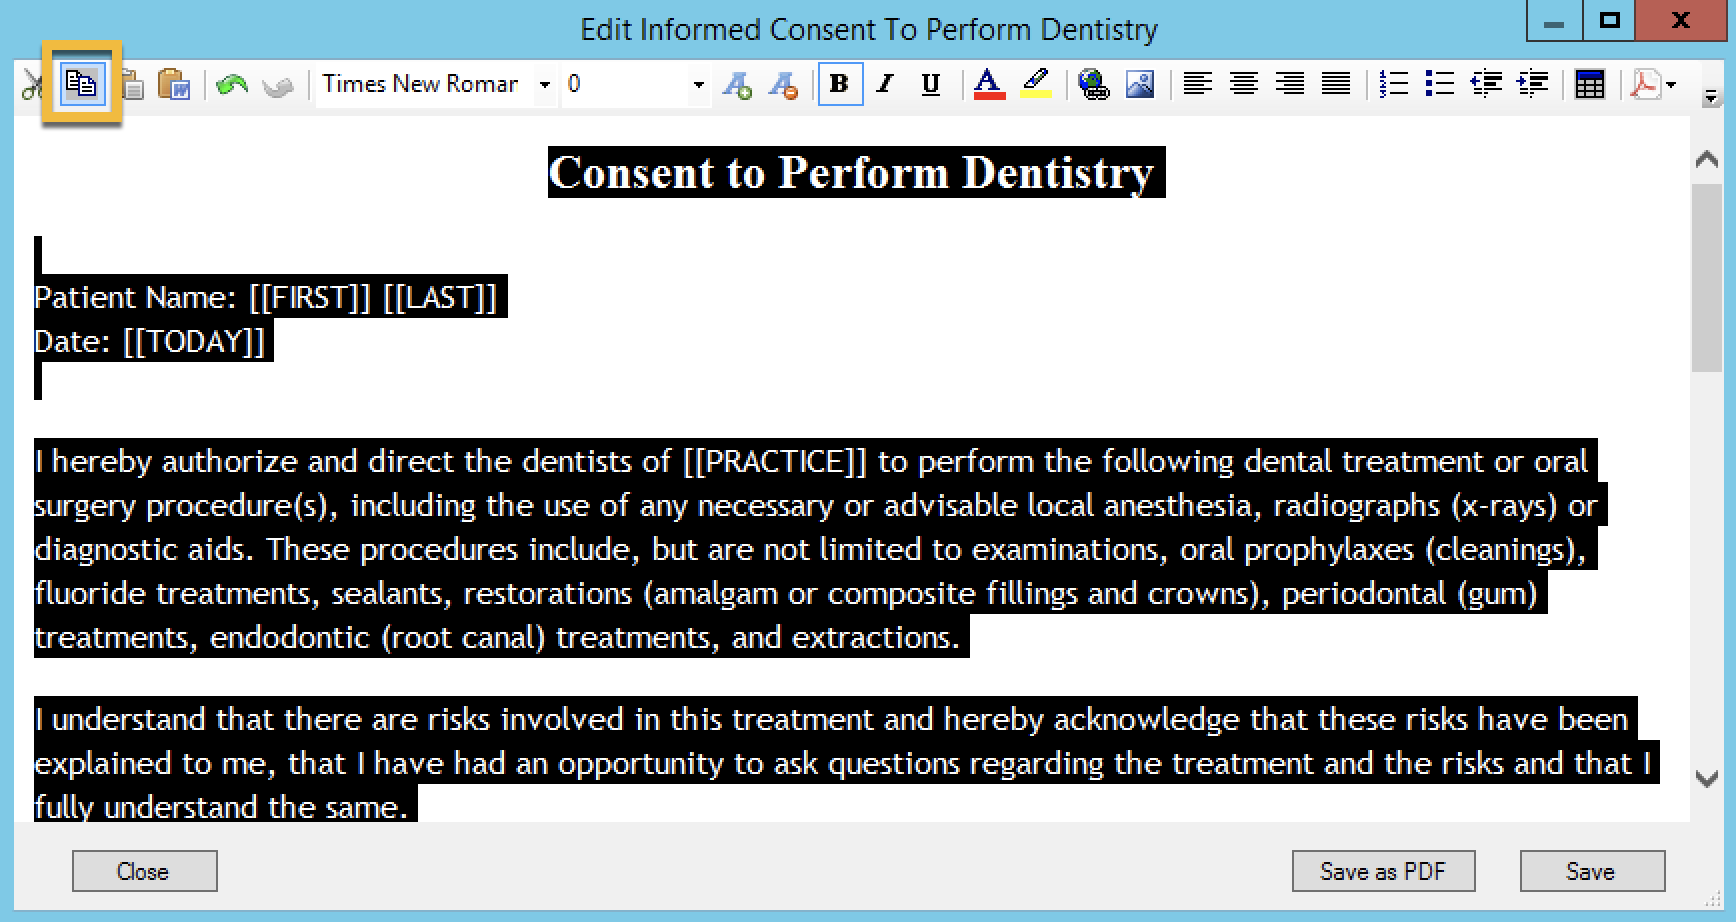Open the font color picker

coord(989,84)
